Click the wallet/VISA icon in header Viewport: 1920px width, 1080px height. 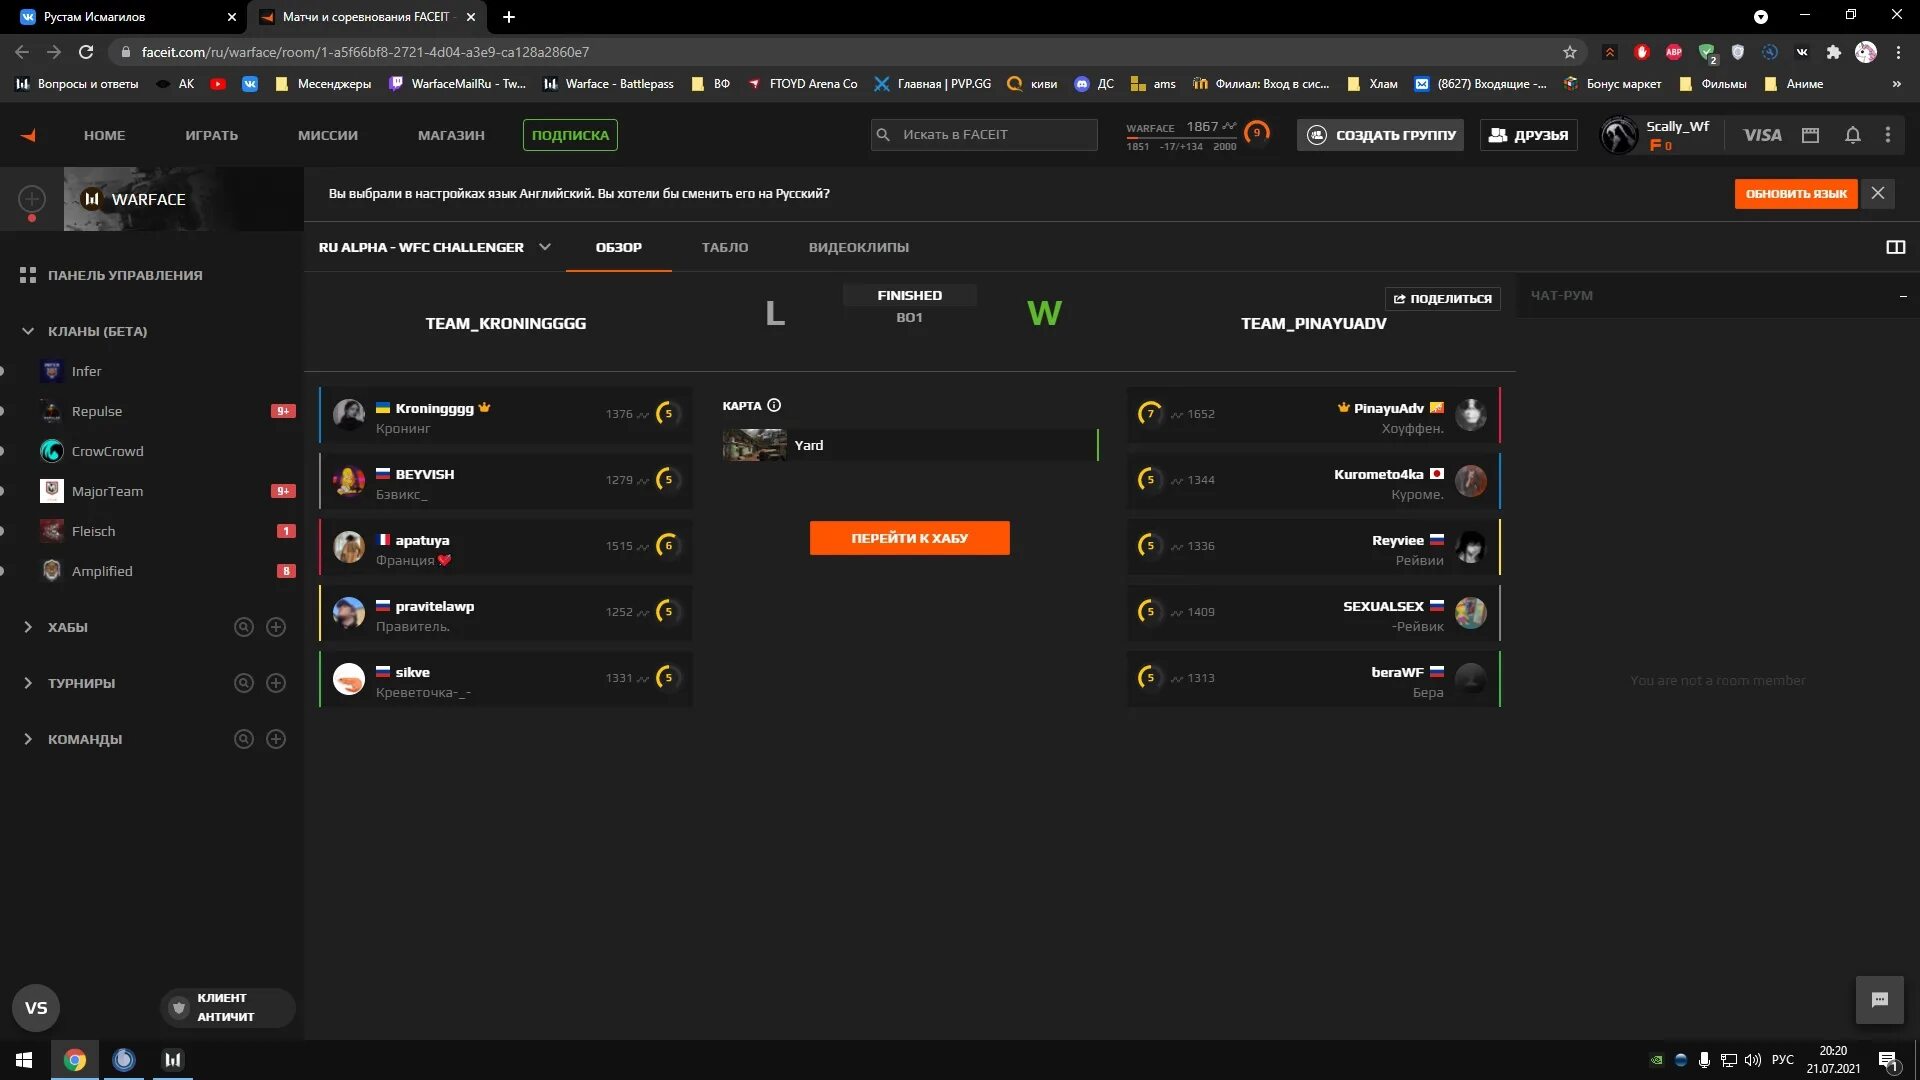(1763, 133)
